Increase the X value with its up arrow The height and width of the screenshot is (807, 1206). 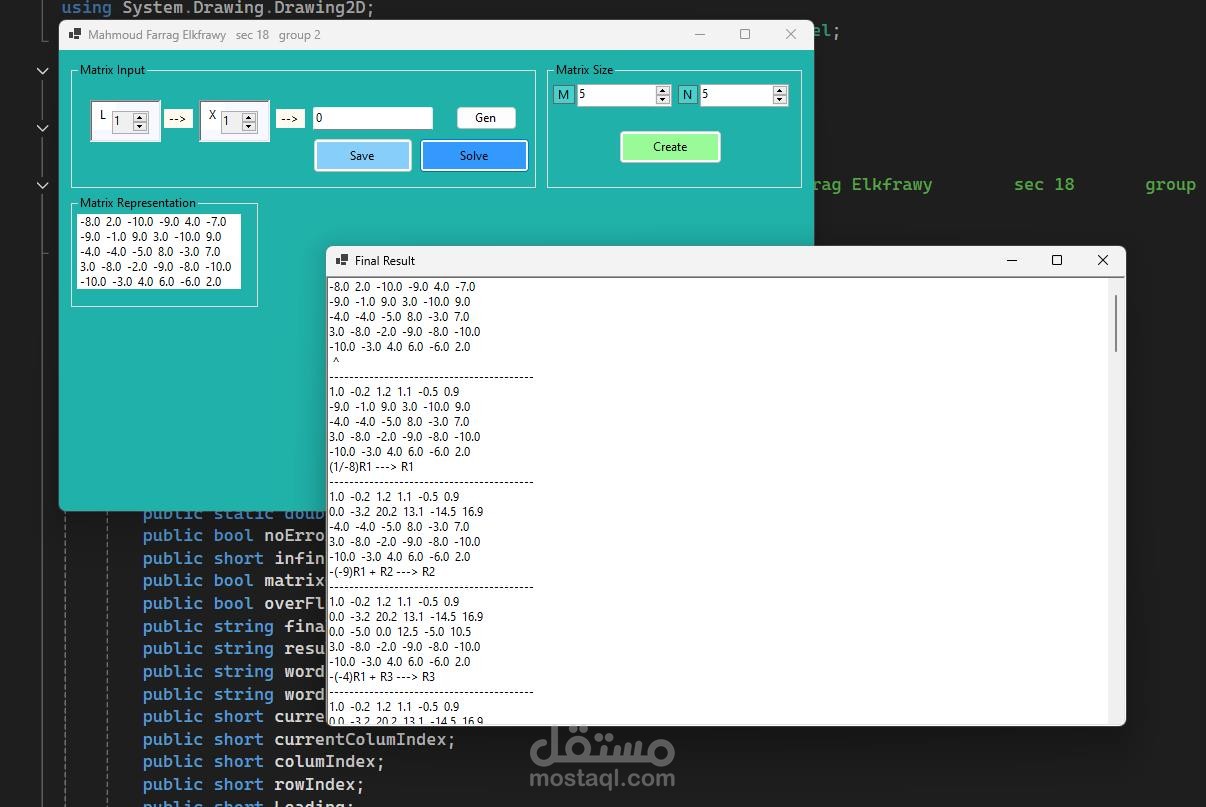pos(249,117)
